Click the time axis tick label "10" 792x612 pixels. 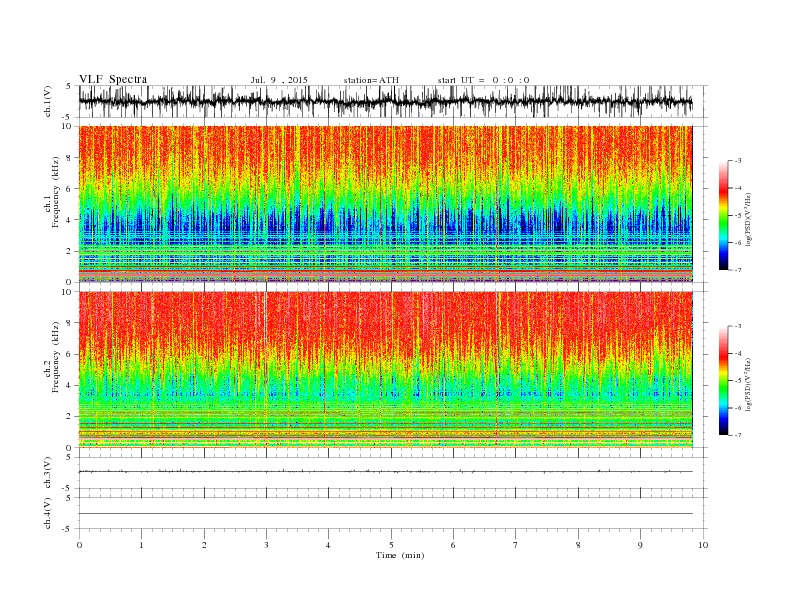pyautogui.click(x=703, y=545)
